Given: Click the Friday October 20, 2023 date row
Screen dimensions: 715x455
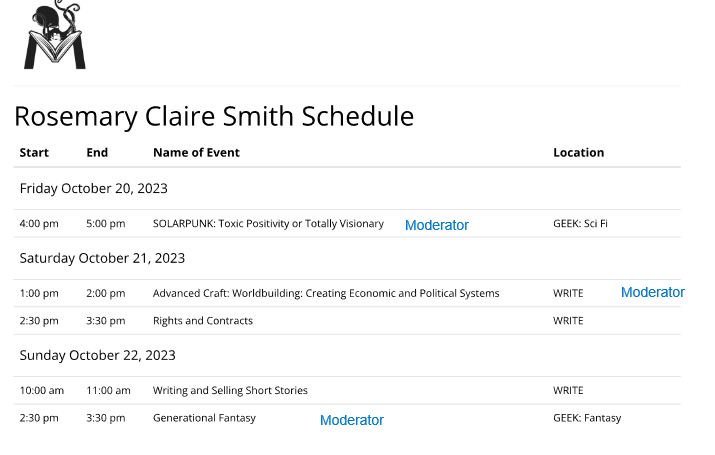Looking at the screenshot, I should click(94, 188).
